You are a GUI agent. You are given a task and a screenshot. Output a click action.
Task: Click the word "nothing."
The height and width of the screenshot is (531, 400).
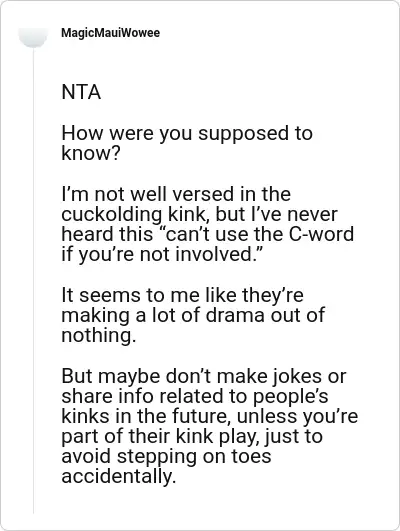click(x=99, y=335)
